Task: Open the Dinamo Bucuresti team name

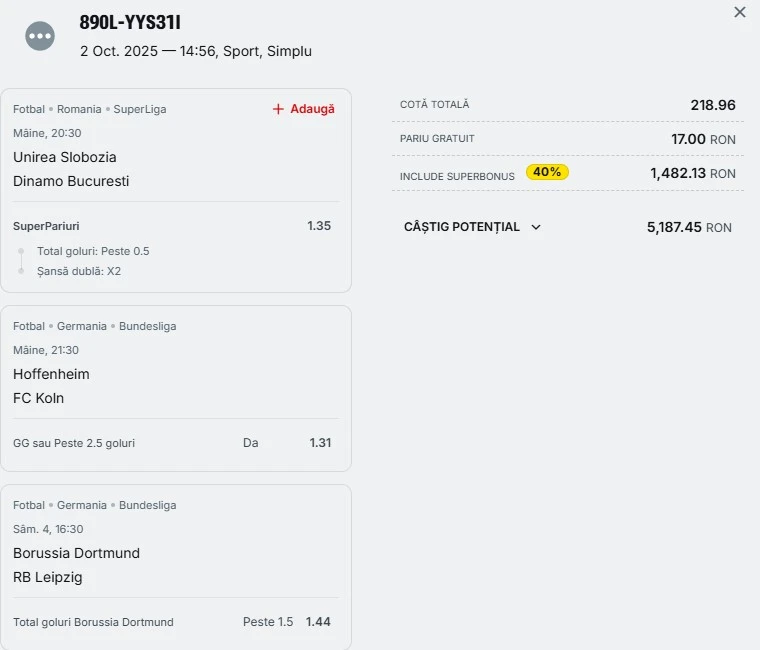Action: (71, 181)
